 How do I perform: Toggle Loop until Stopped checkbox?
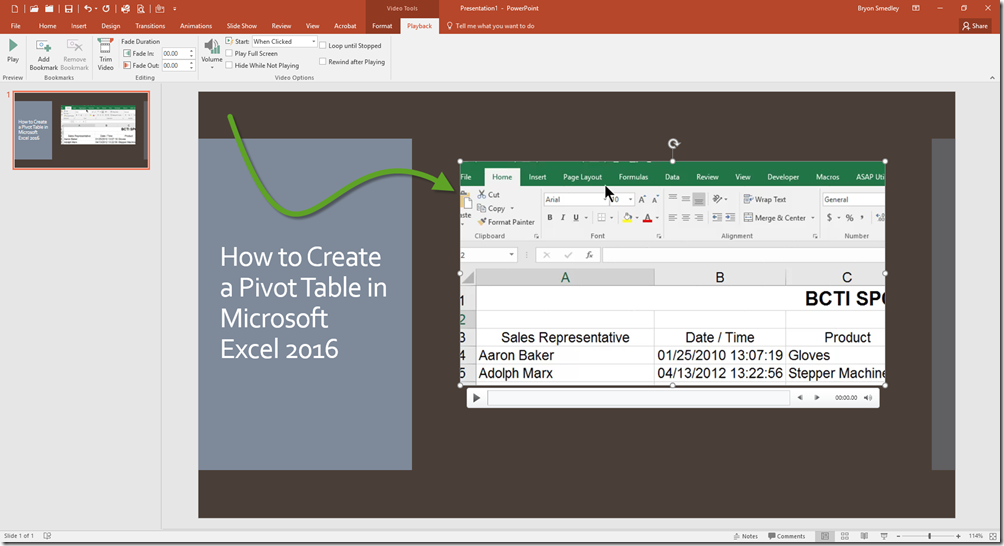point(322,46)
